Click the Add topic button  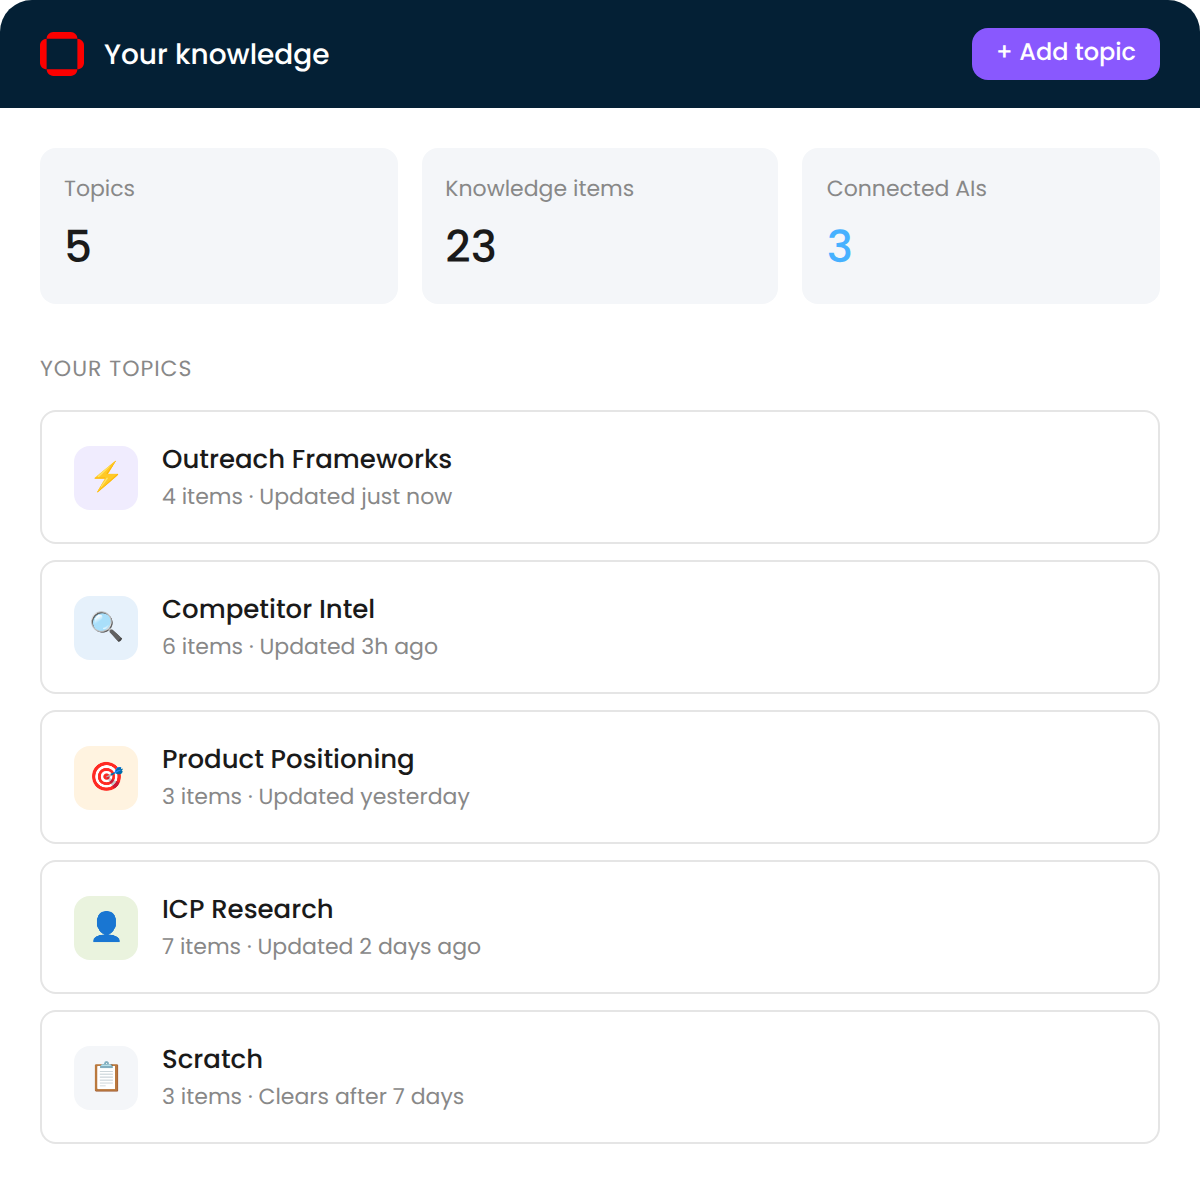click(1065, 53)
